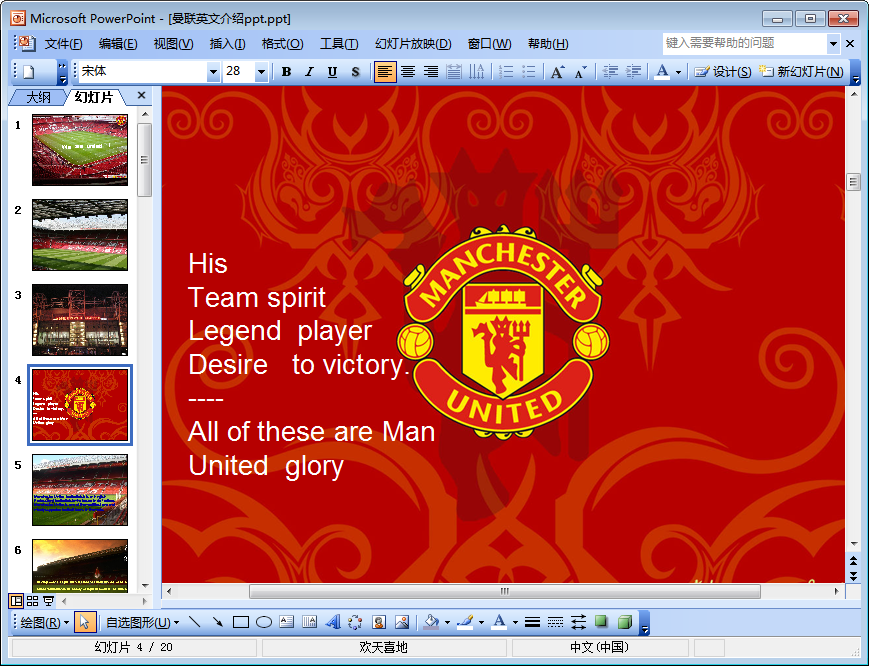Choose line style icon

(x=533, y=622)
